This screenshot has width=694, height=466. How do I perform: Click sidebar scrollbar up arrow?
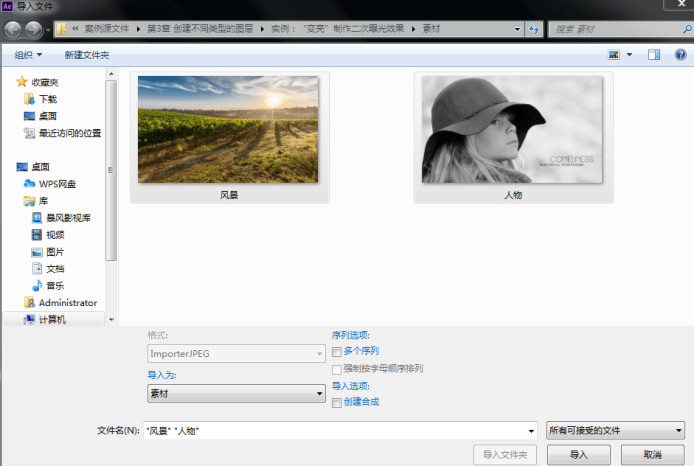point(111,74)
